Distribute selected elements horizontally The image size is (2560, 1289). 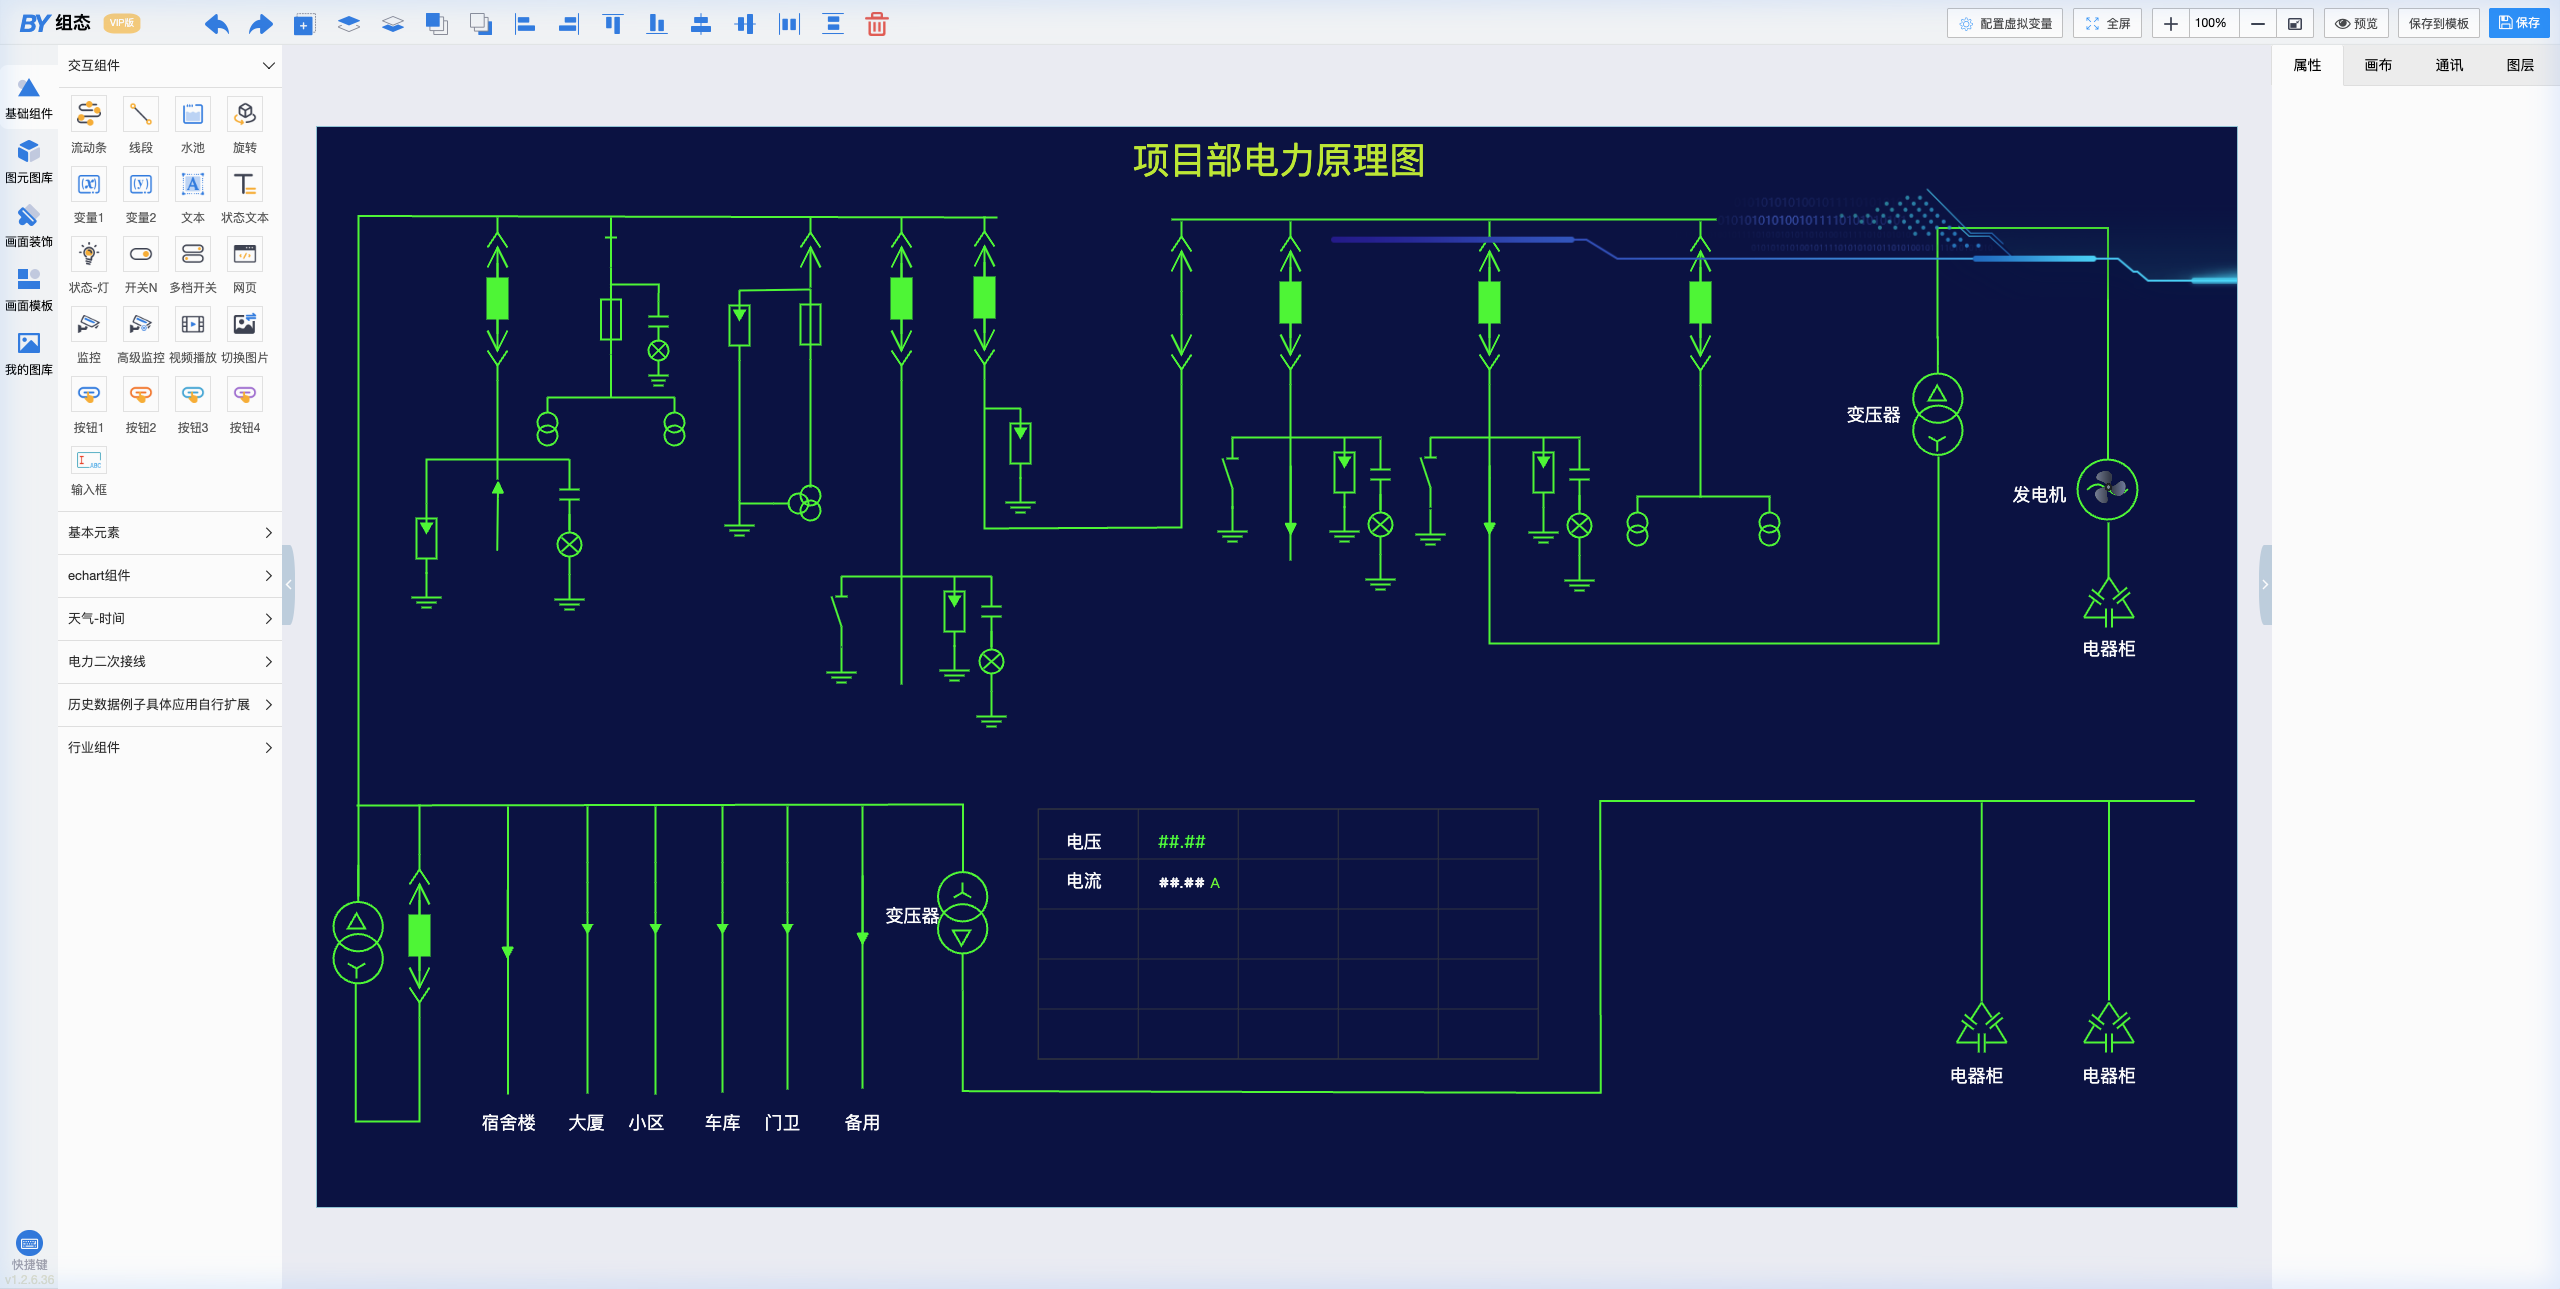(x=789, y=24)
